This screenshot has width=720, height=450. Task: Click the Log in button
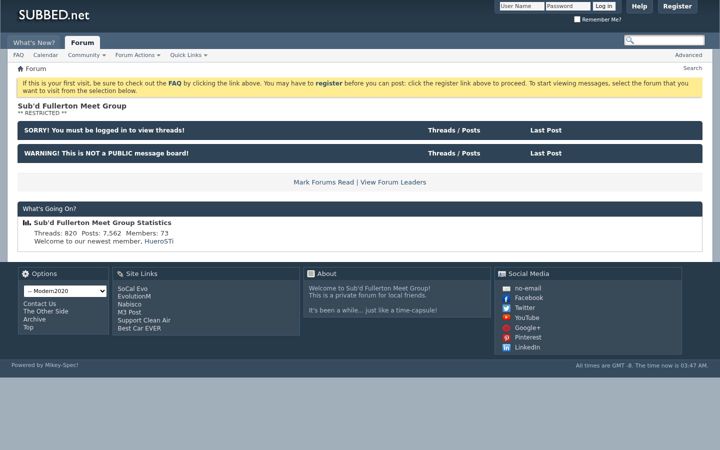(x=604, y=6)
